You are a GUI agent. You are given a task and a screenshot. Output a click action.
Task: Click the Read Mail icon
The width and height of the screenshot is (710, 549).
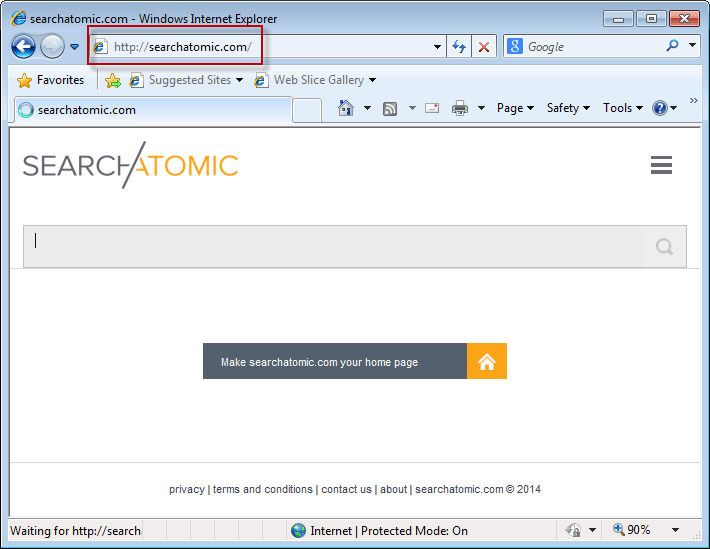click(x=432, y=108)
